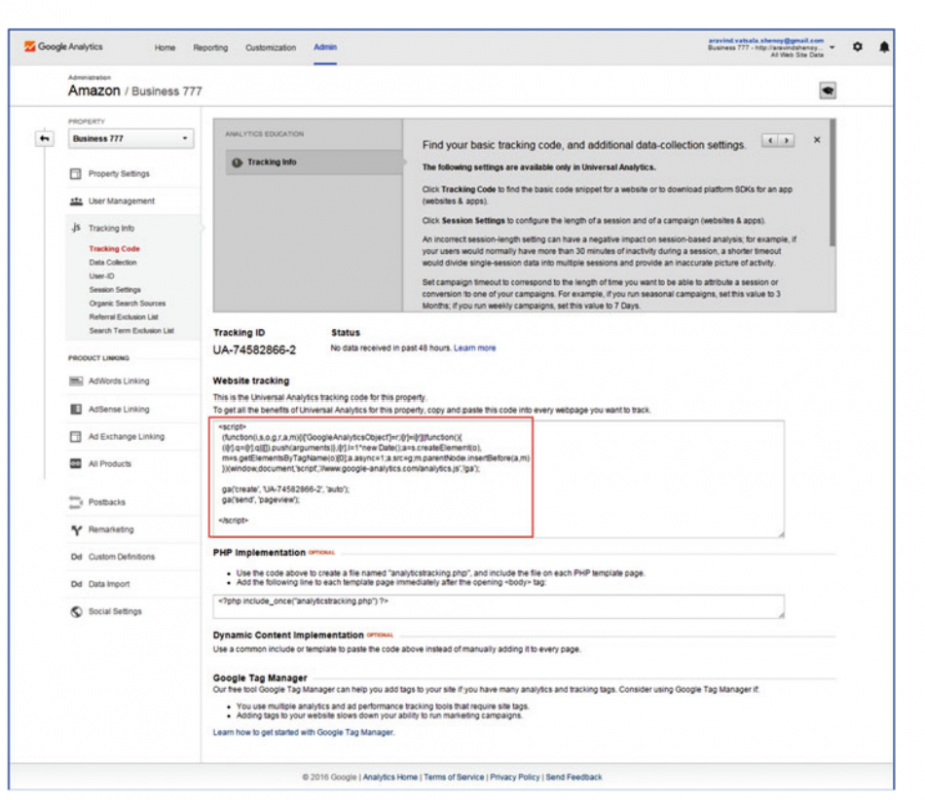Open Ad Exchange Linking
The width and height of the screenshot is (925, 800).
pos(126,437)
